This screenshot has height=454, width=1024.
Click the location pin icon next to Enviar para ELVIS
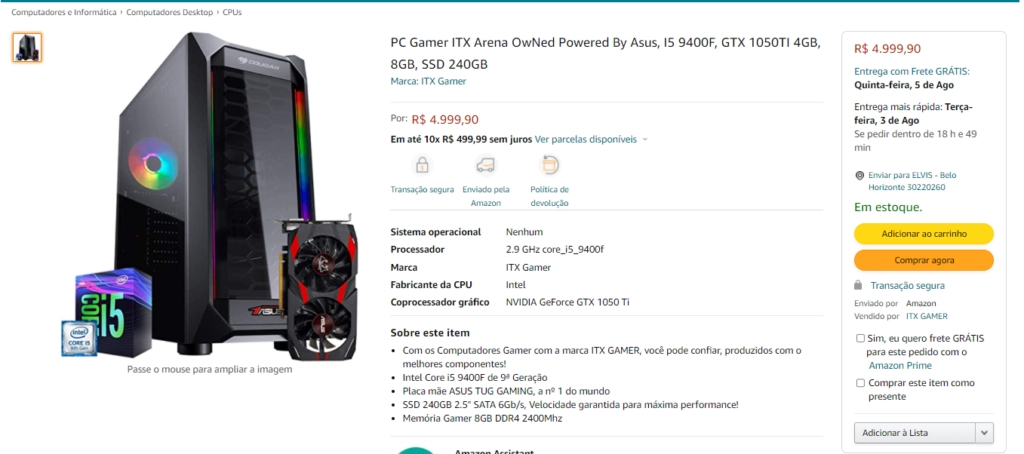[859, 176]
